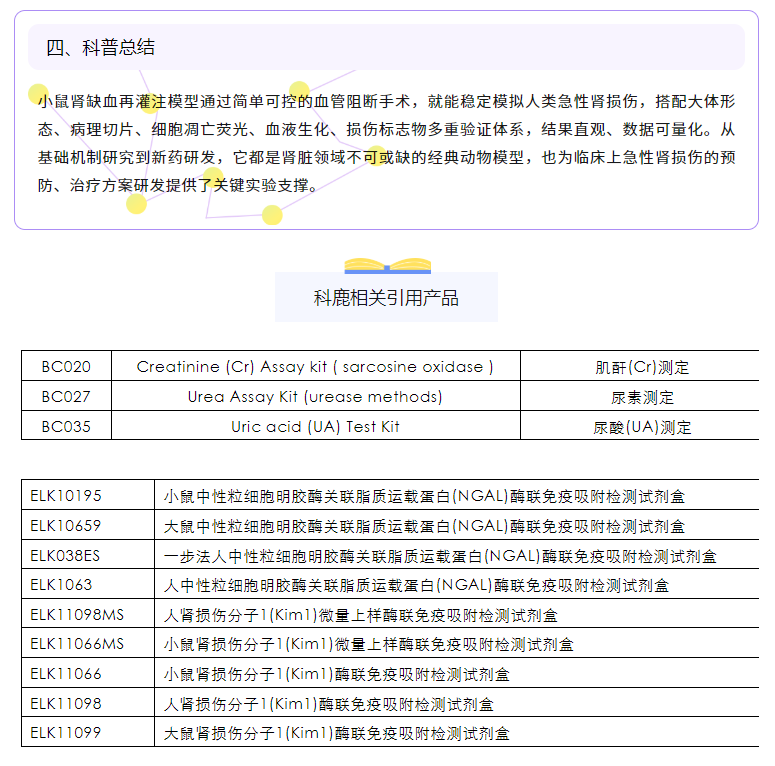This screenshot has height=766, width=775.
Task: Click product code ELK11066MS
Action: click(x=77, y=644)
